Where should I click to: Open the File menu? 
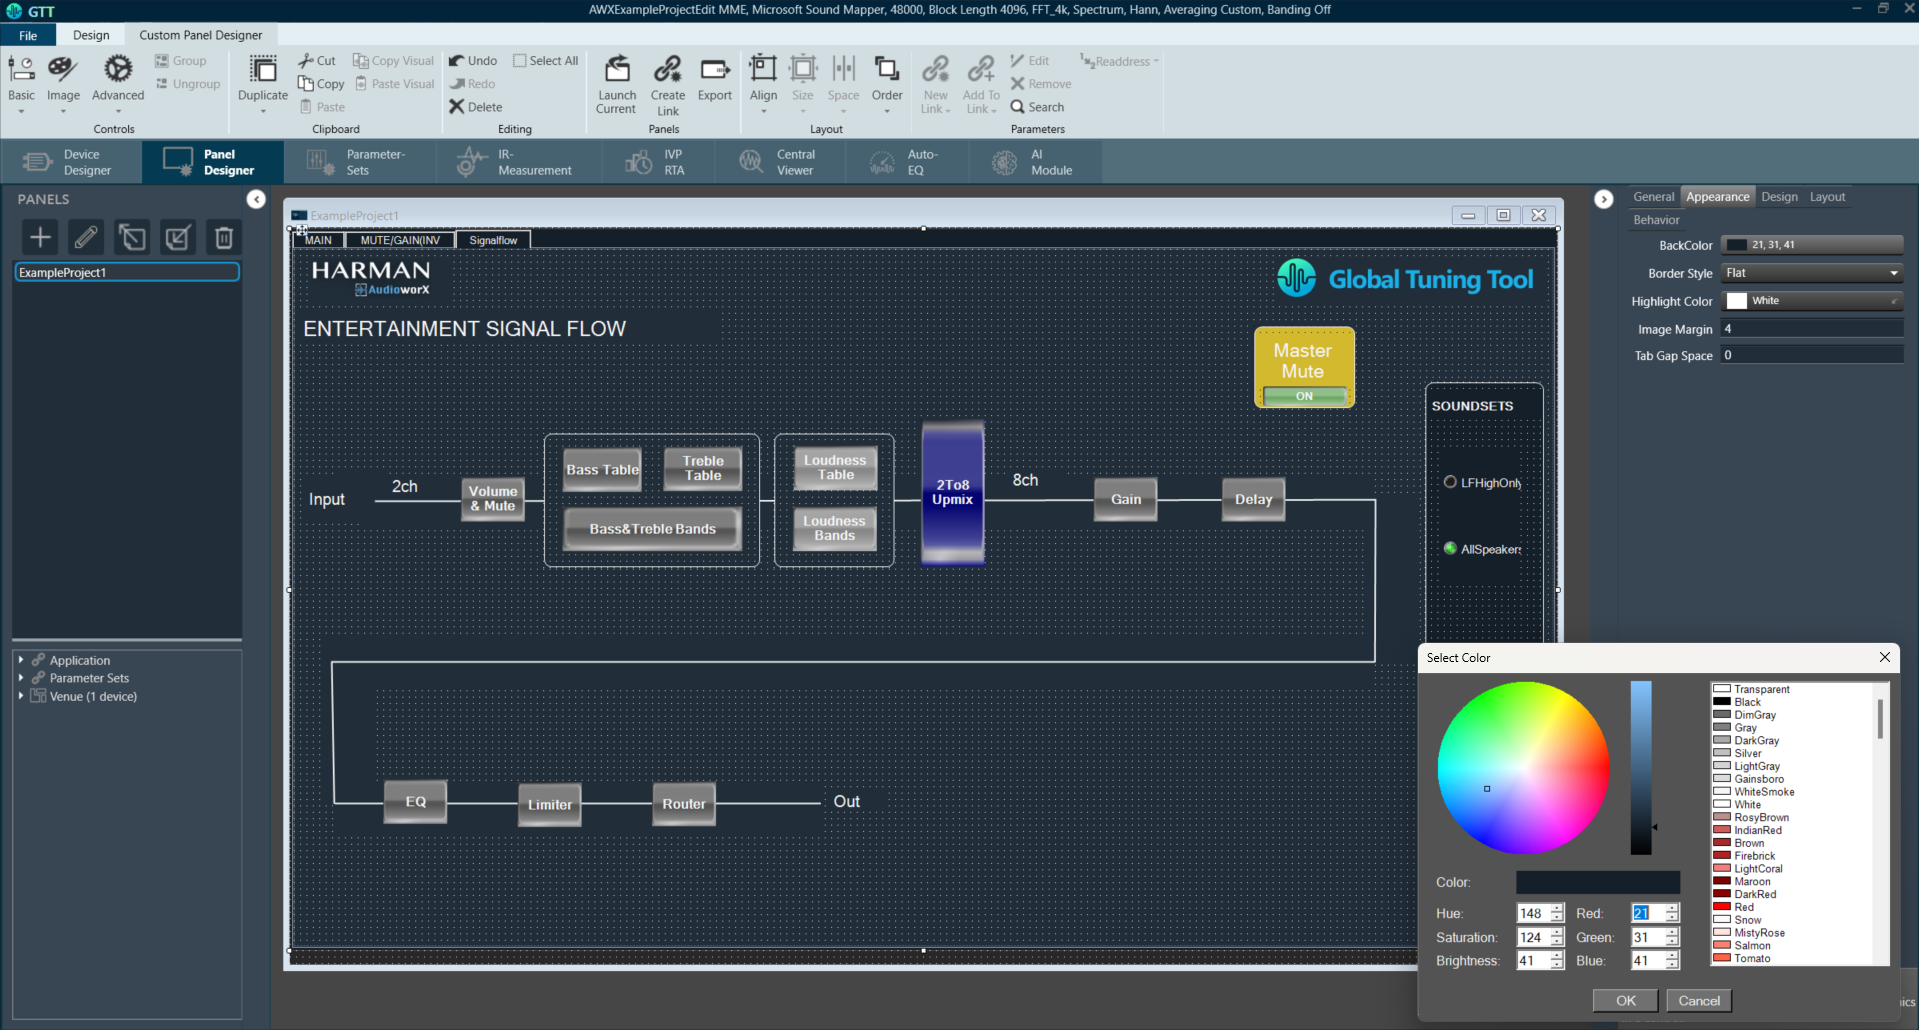coord(28,35)
